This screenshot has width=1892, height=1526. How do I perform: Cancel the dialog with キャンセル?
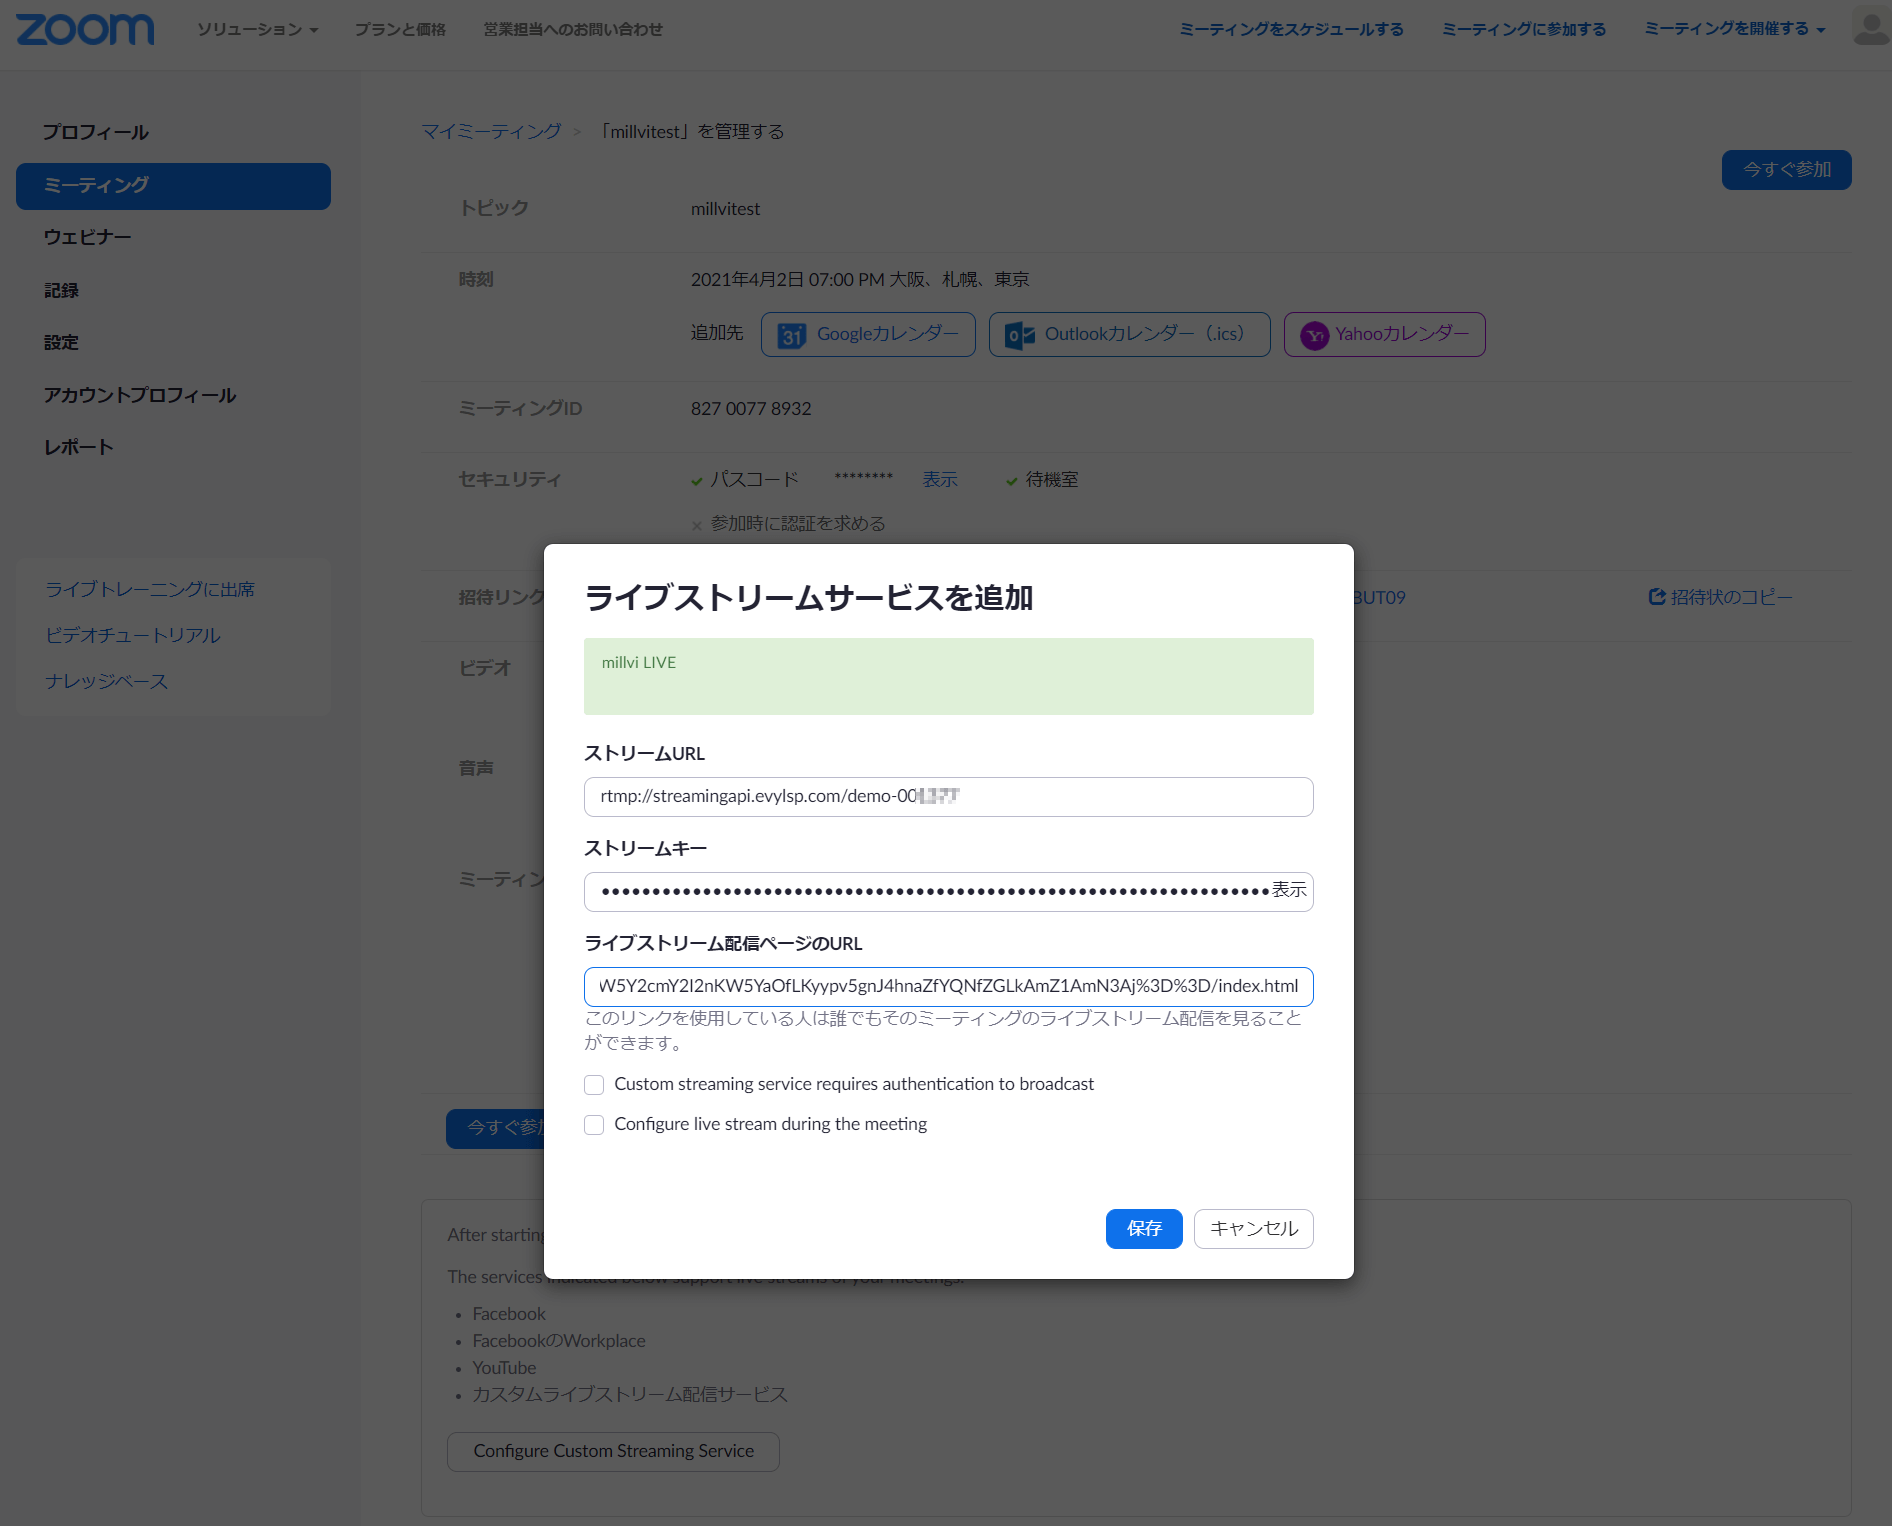coord(1252,1228)
